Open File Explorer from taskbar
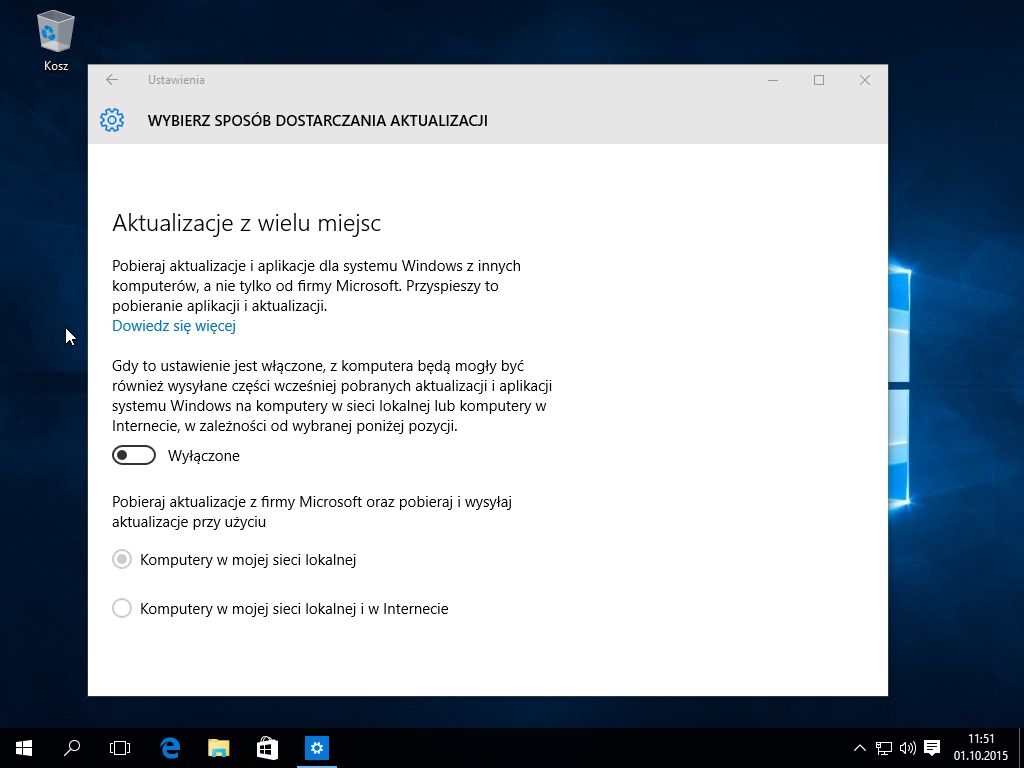This screenshot has height=768, width=1024. [x=219, y=748]
